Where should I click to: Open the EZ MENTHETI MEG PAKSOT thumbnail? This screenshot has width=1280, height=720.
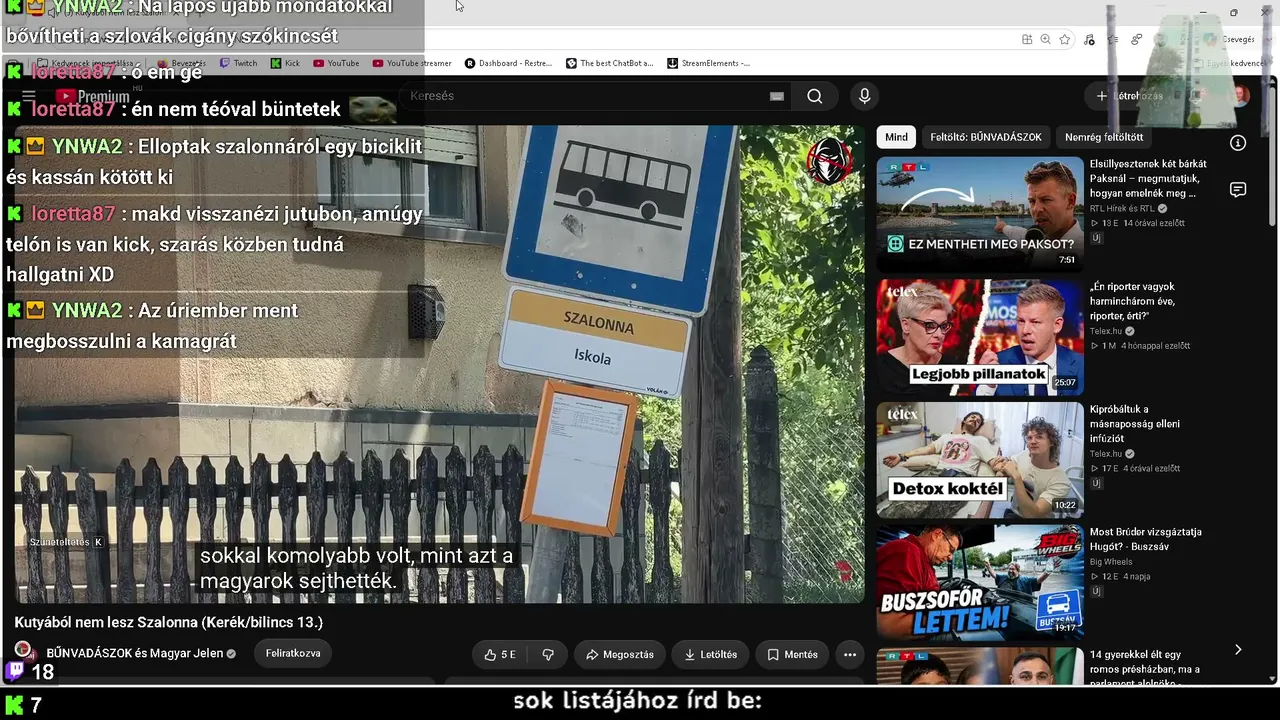tap(980, 214)
